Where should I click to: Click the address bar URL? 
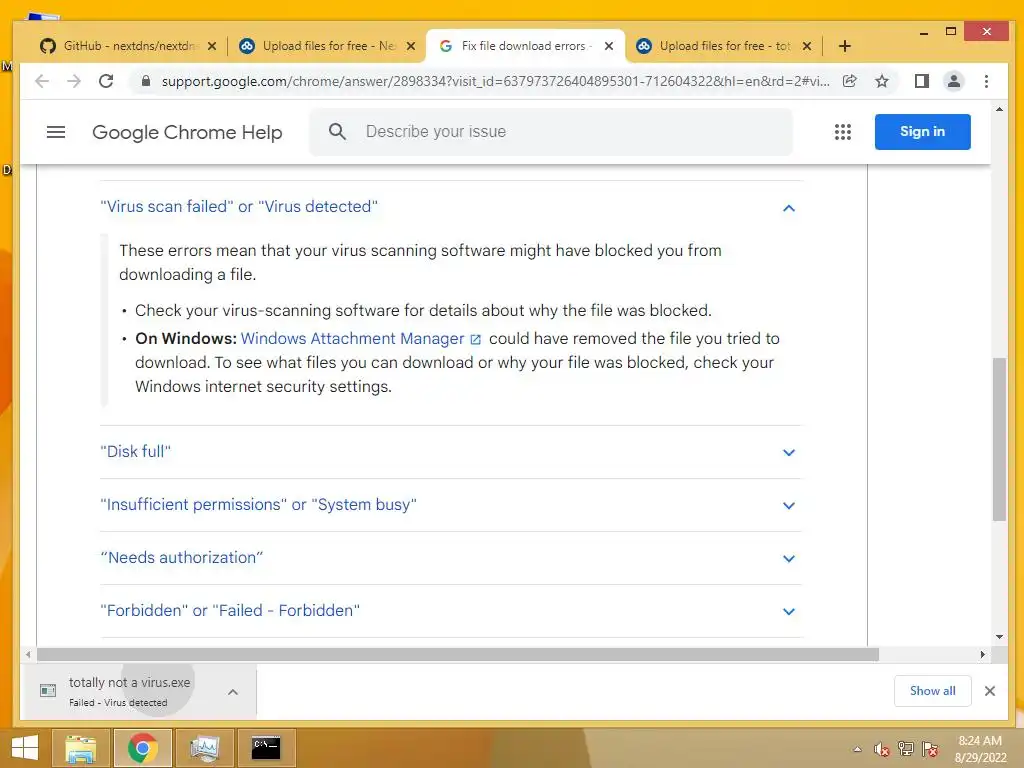[x=496, y=81]
